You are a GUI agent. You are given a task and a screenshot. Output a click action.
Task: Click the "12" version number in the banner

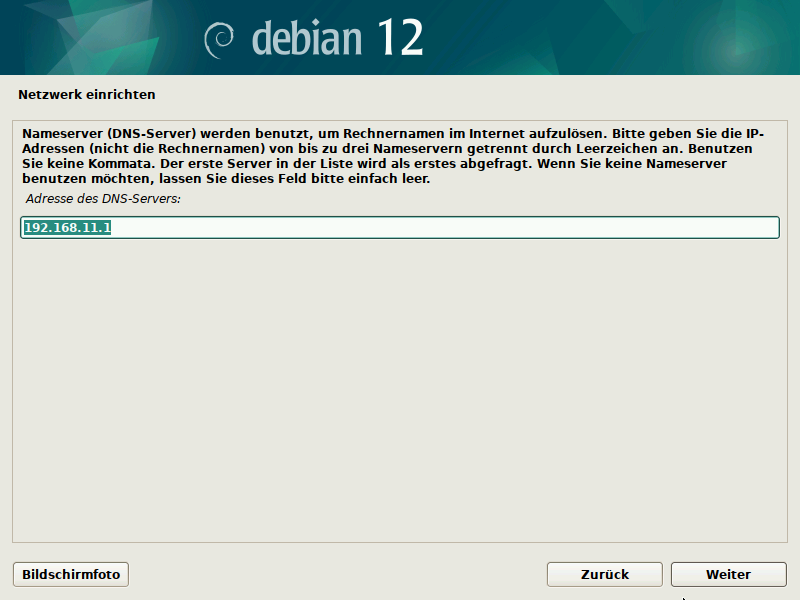coord(400,38)
